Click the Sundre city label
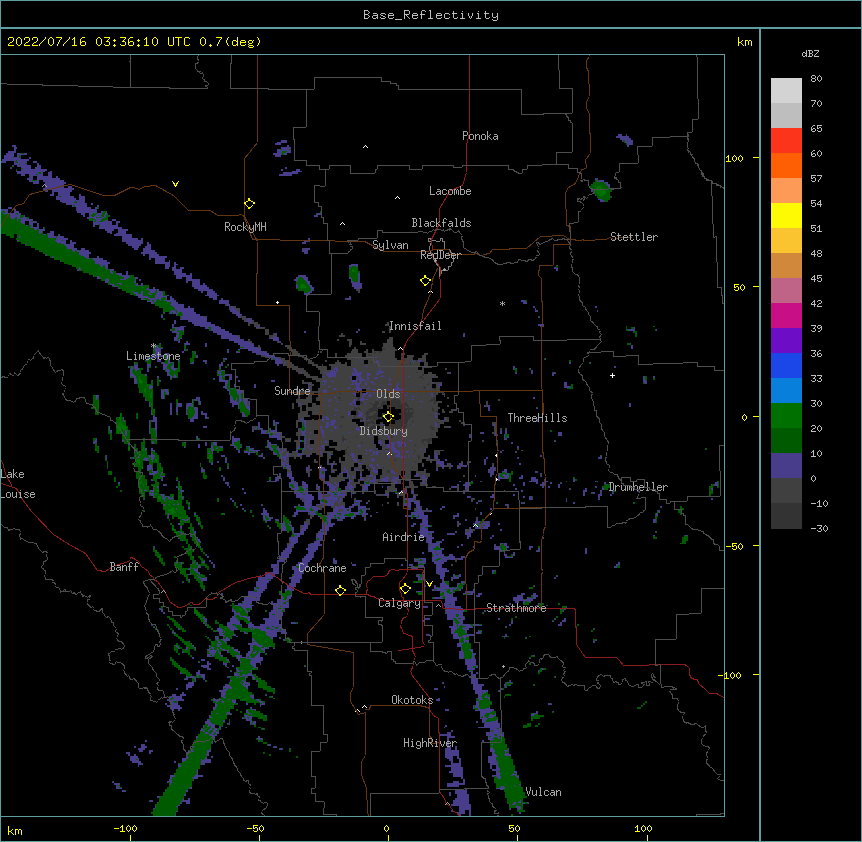 pyautogui.click(x=292, y=391)
